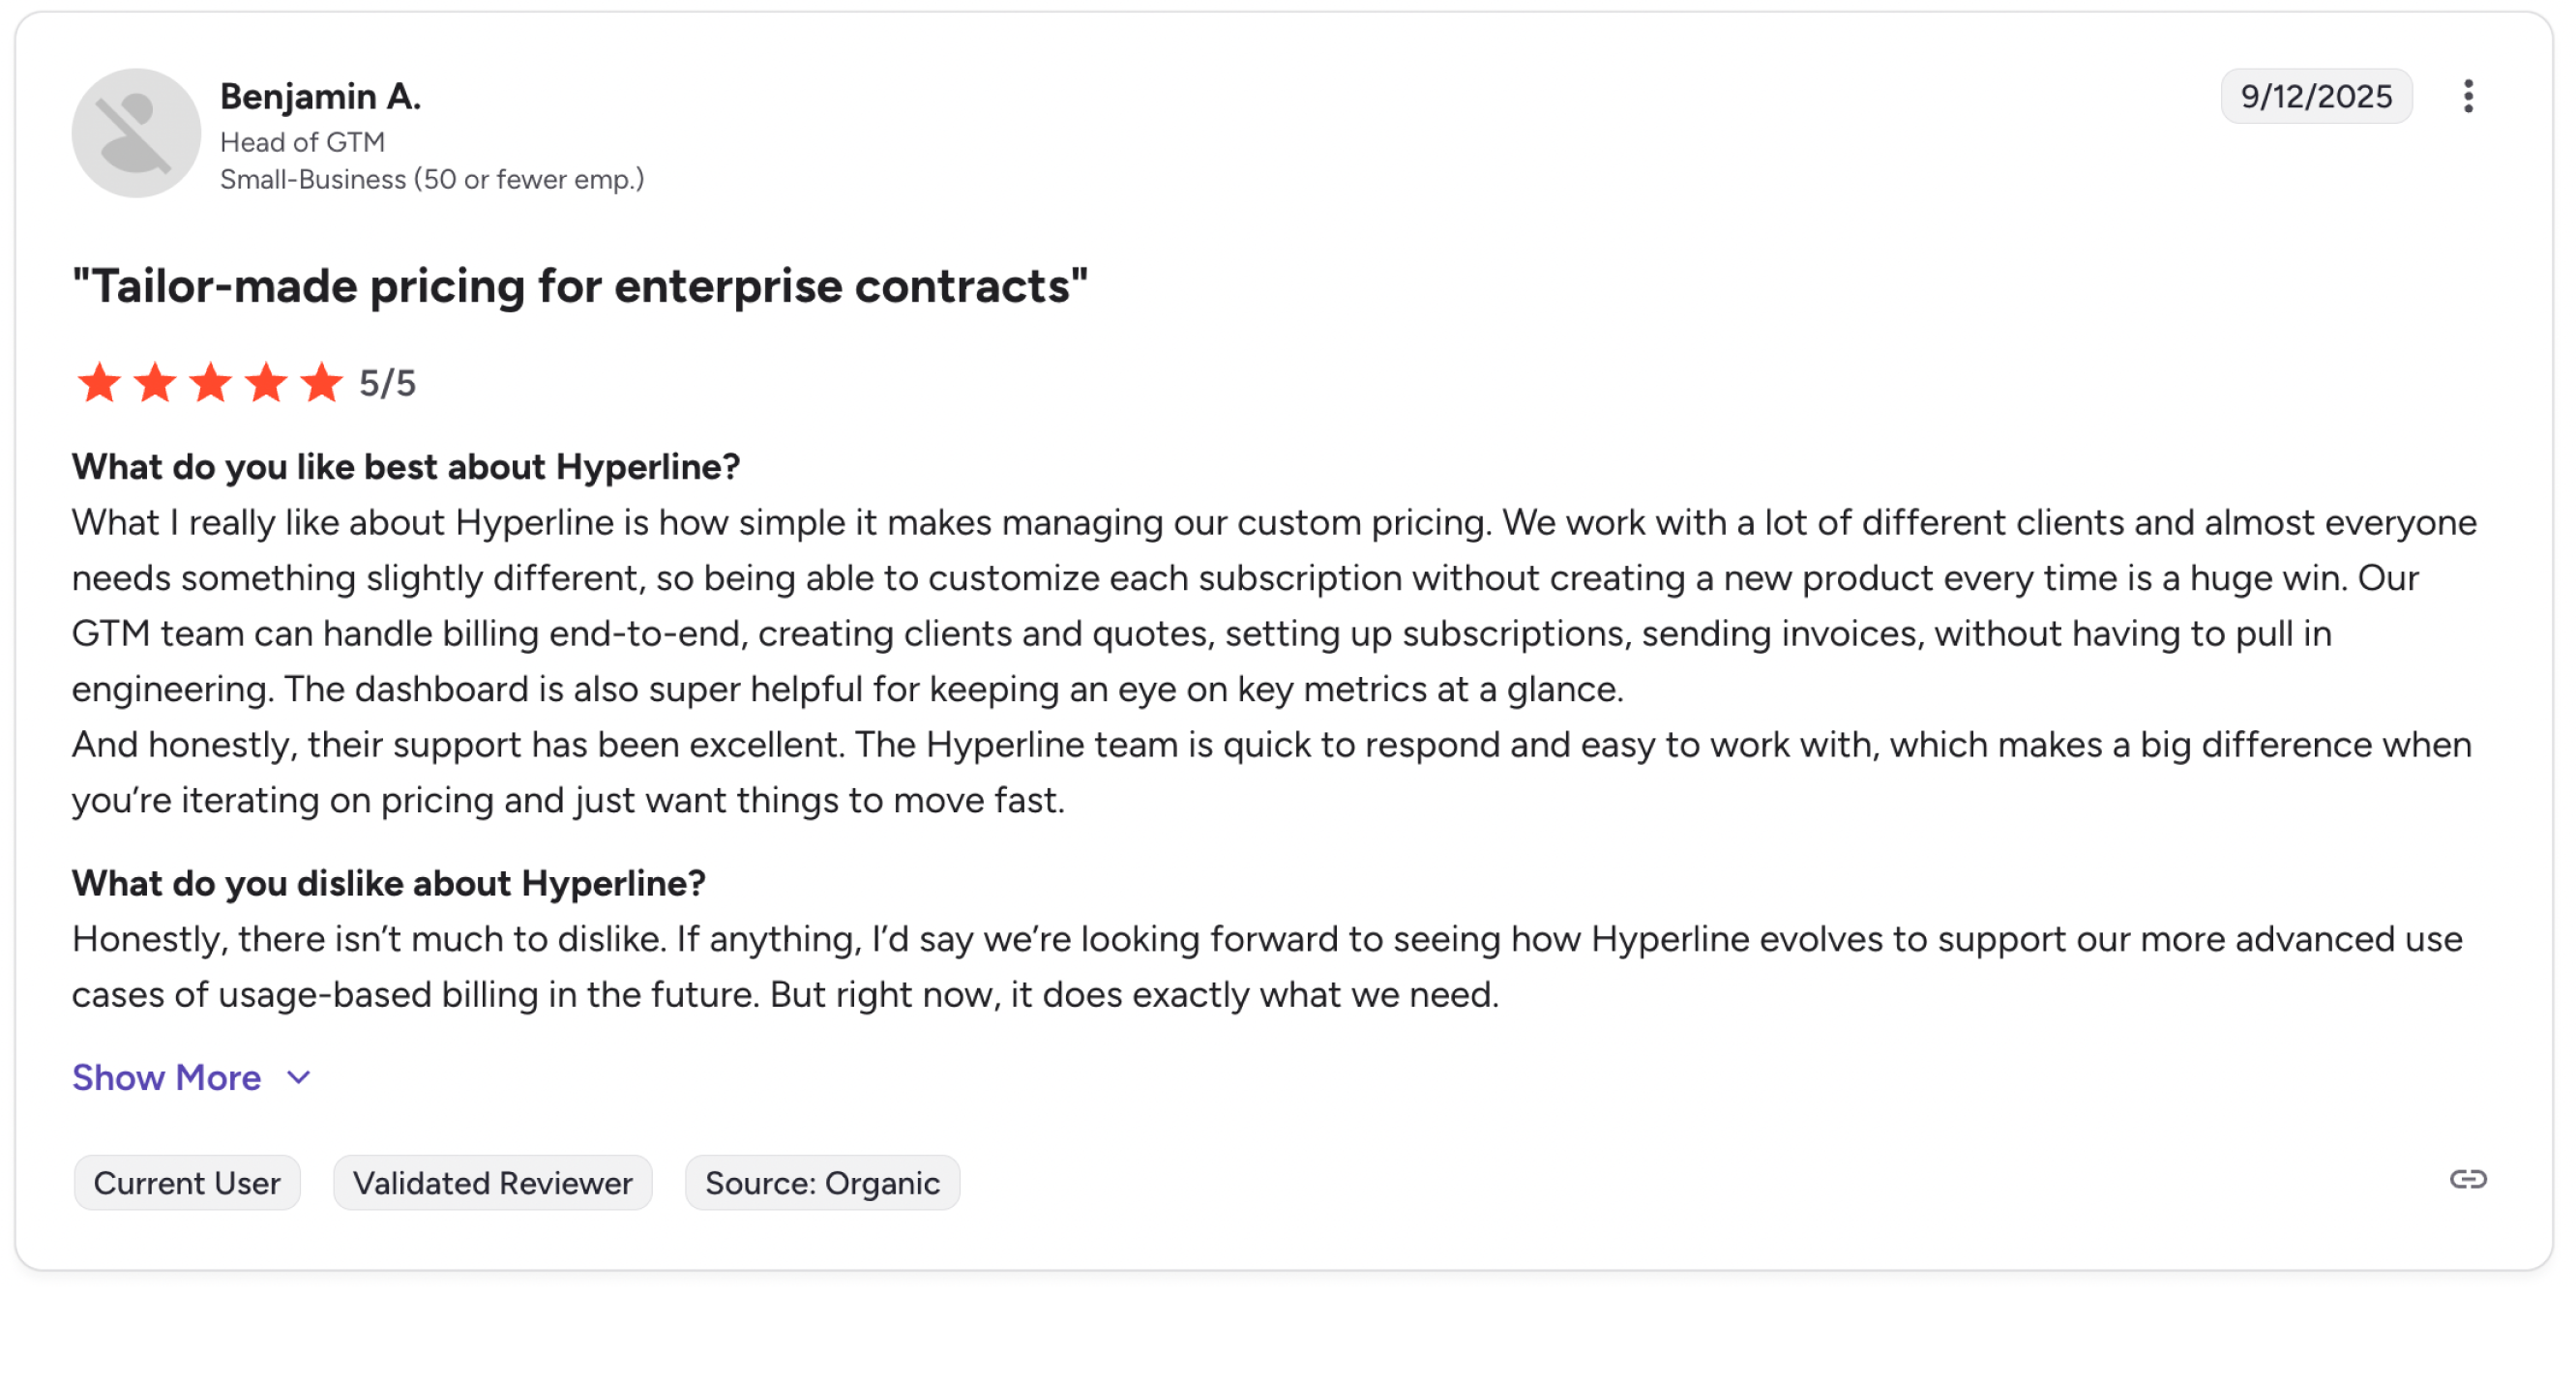Open the three-dot options menu
This screenshot has width=2576, height=1381.
tap(2467, 96)
